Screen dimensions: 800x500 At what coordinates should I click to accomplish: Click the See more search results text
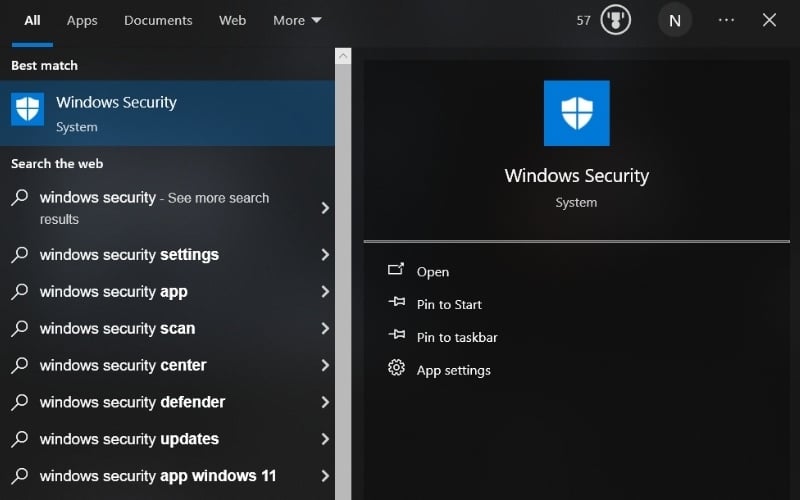154,208
